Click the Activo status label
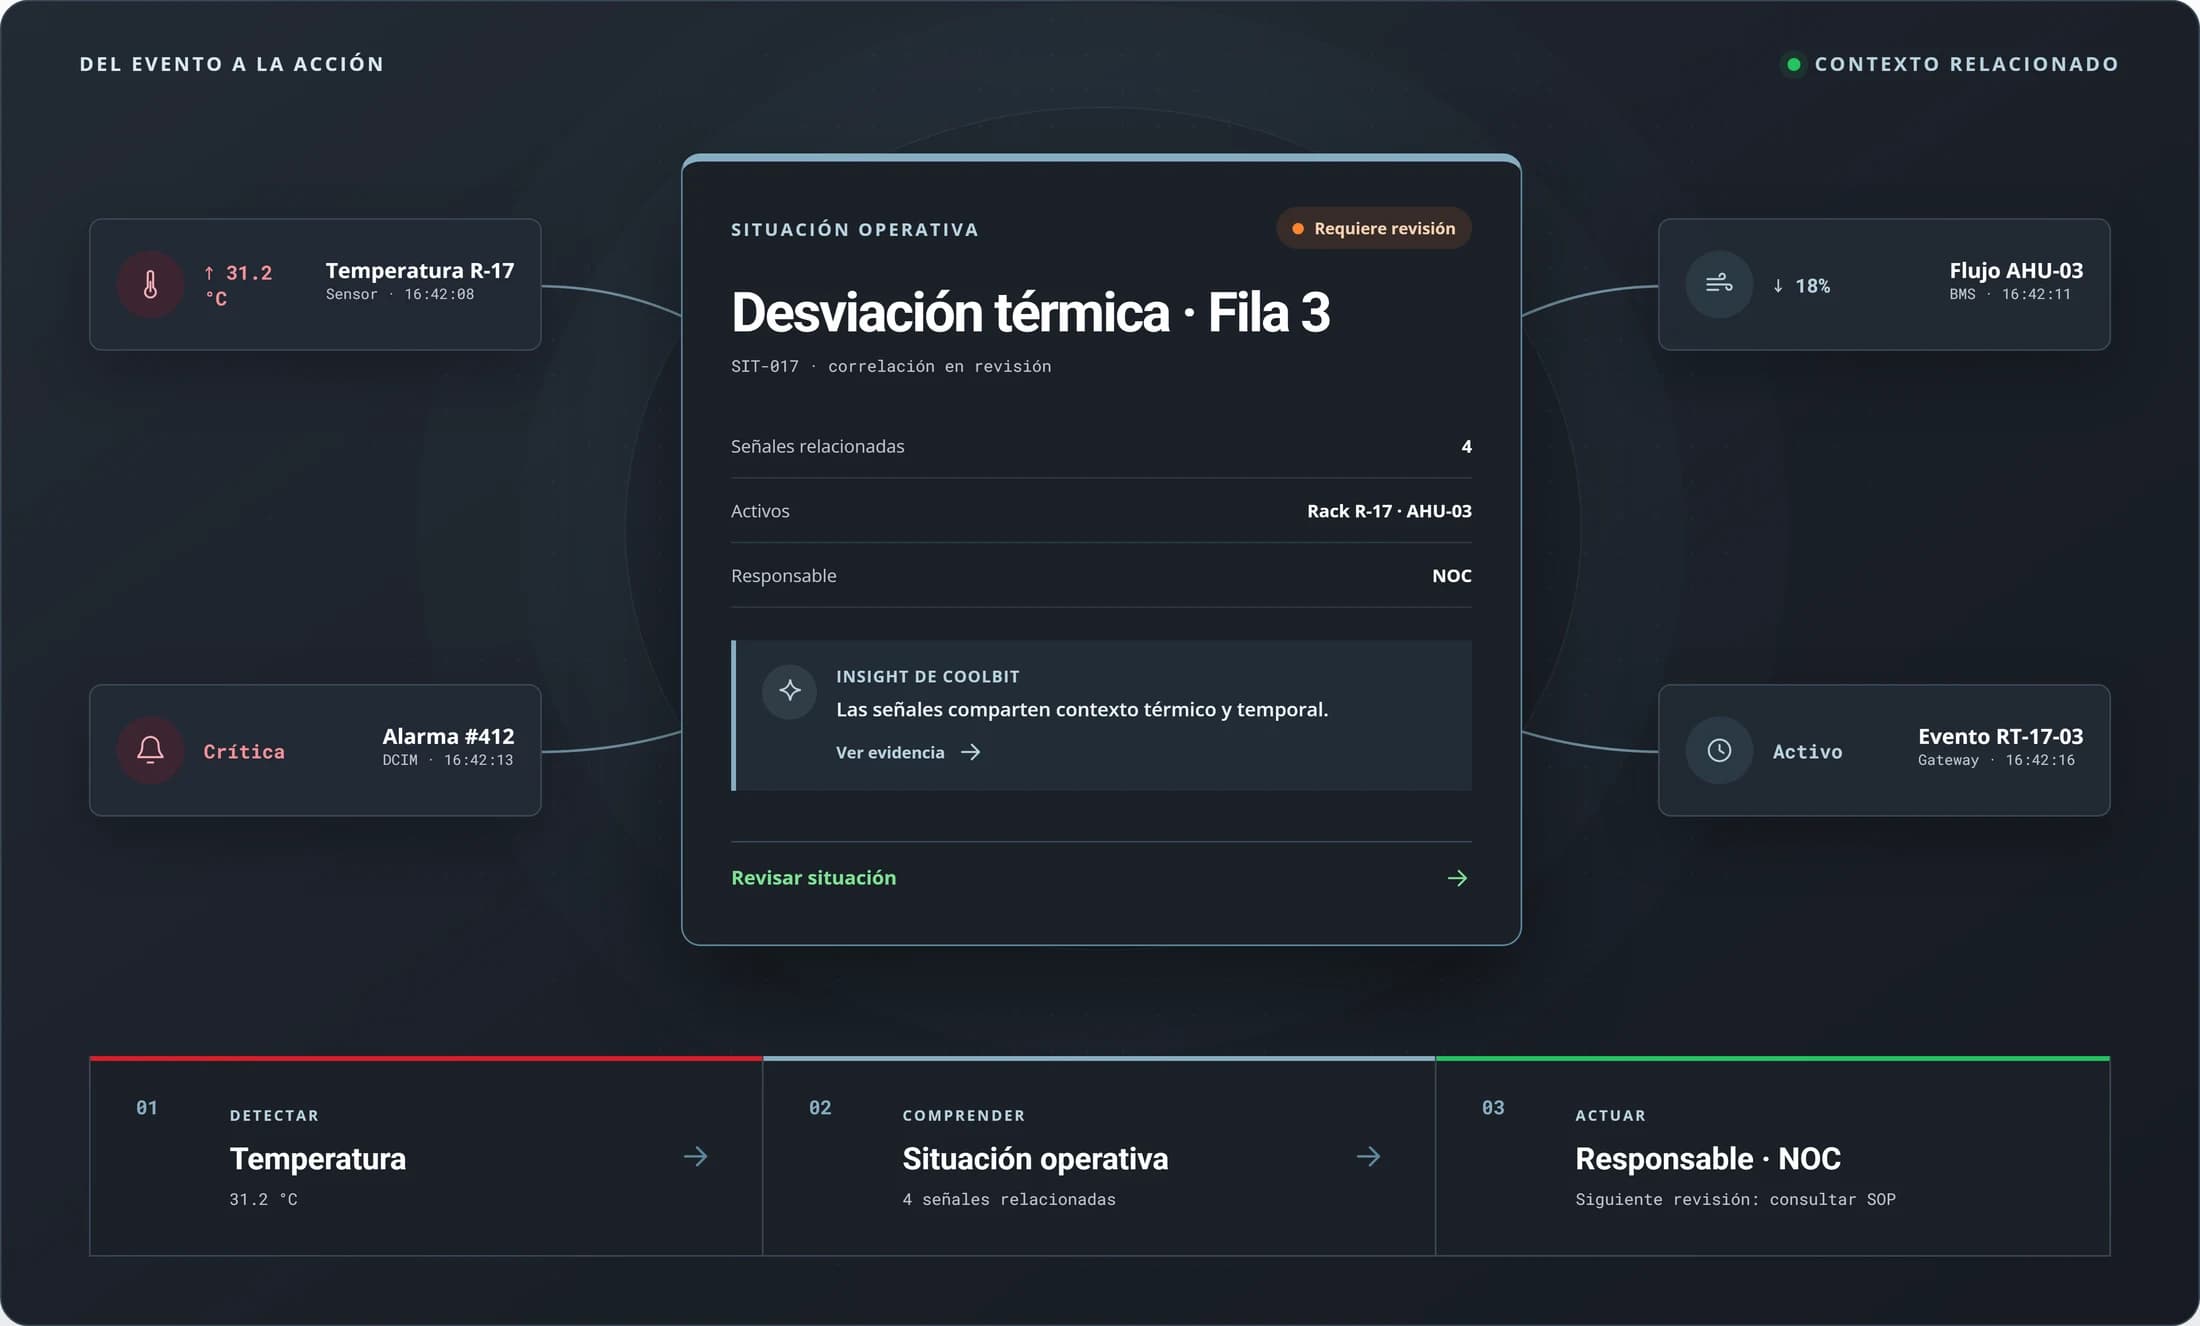Screen dimensions: 2200x1326 pyautogui.click(x=1807, y=751)
